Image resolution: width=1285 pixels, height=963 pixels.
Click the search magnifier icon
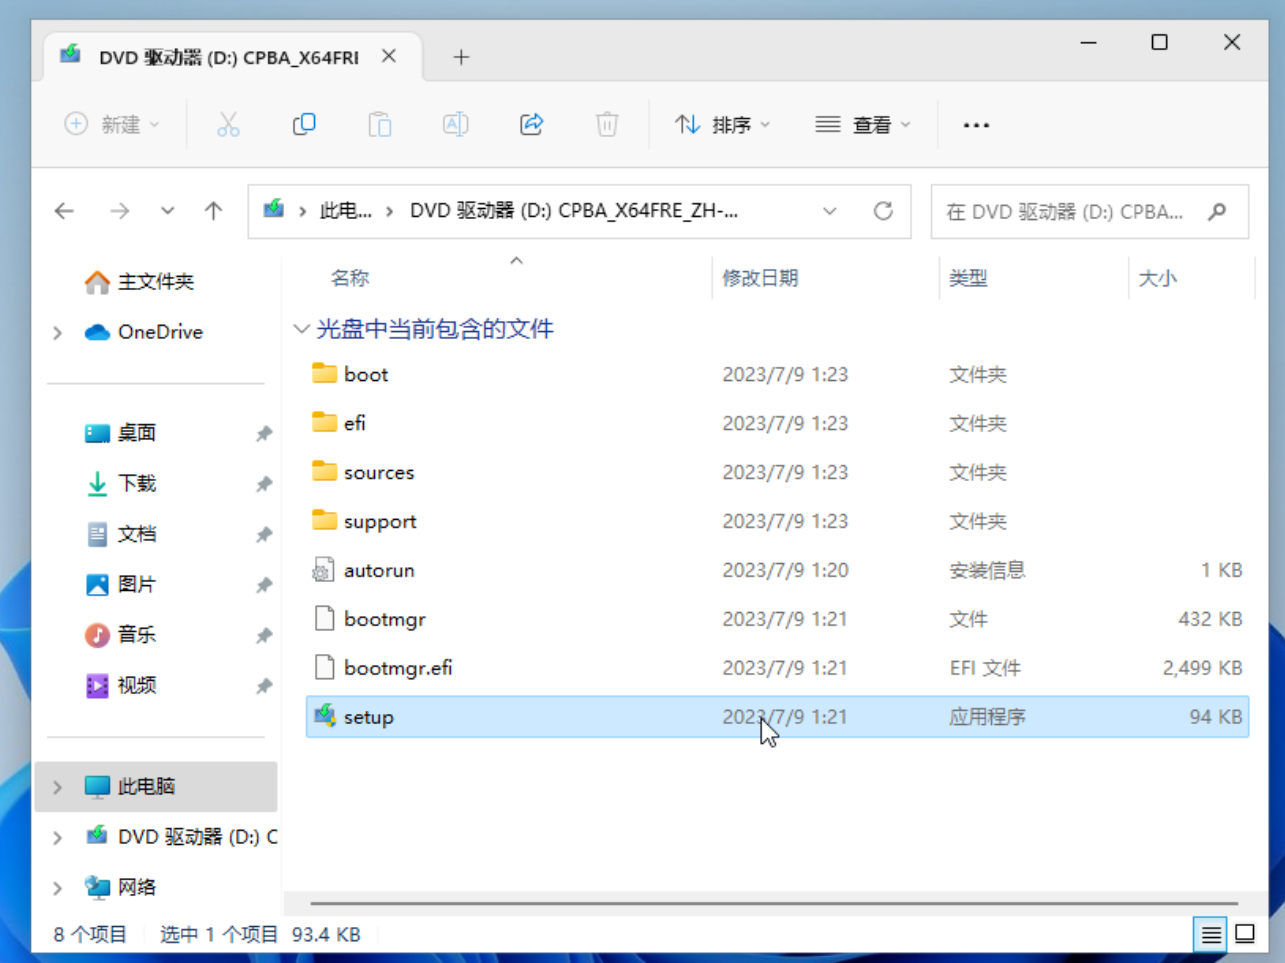[x=1217, y=212]
